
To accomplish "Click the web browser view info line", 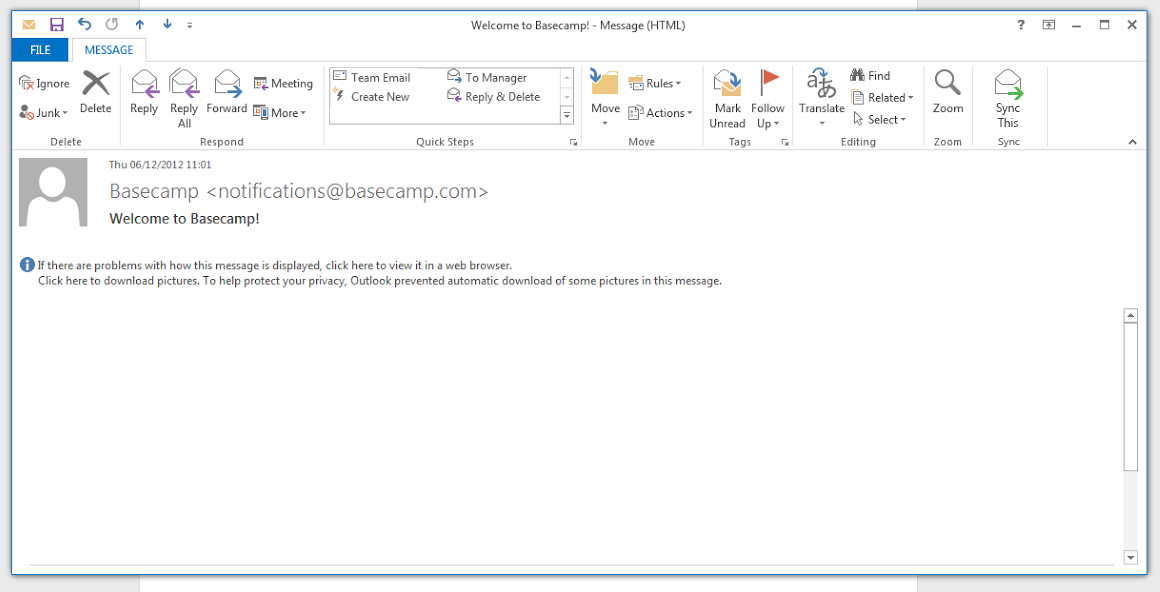I will (274, 265).
